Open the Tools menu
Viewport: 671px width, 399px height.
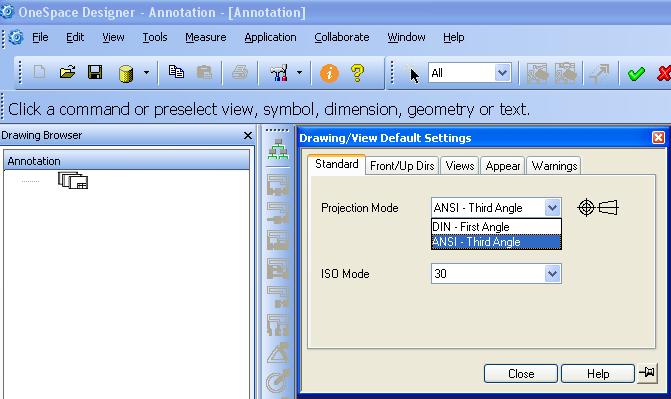coord(155,38)
